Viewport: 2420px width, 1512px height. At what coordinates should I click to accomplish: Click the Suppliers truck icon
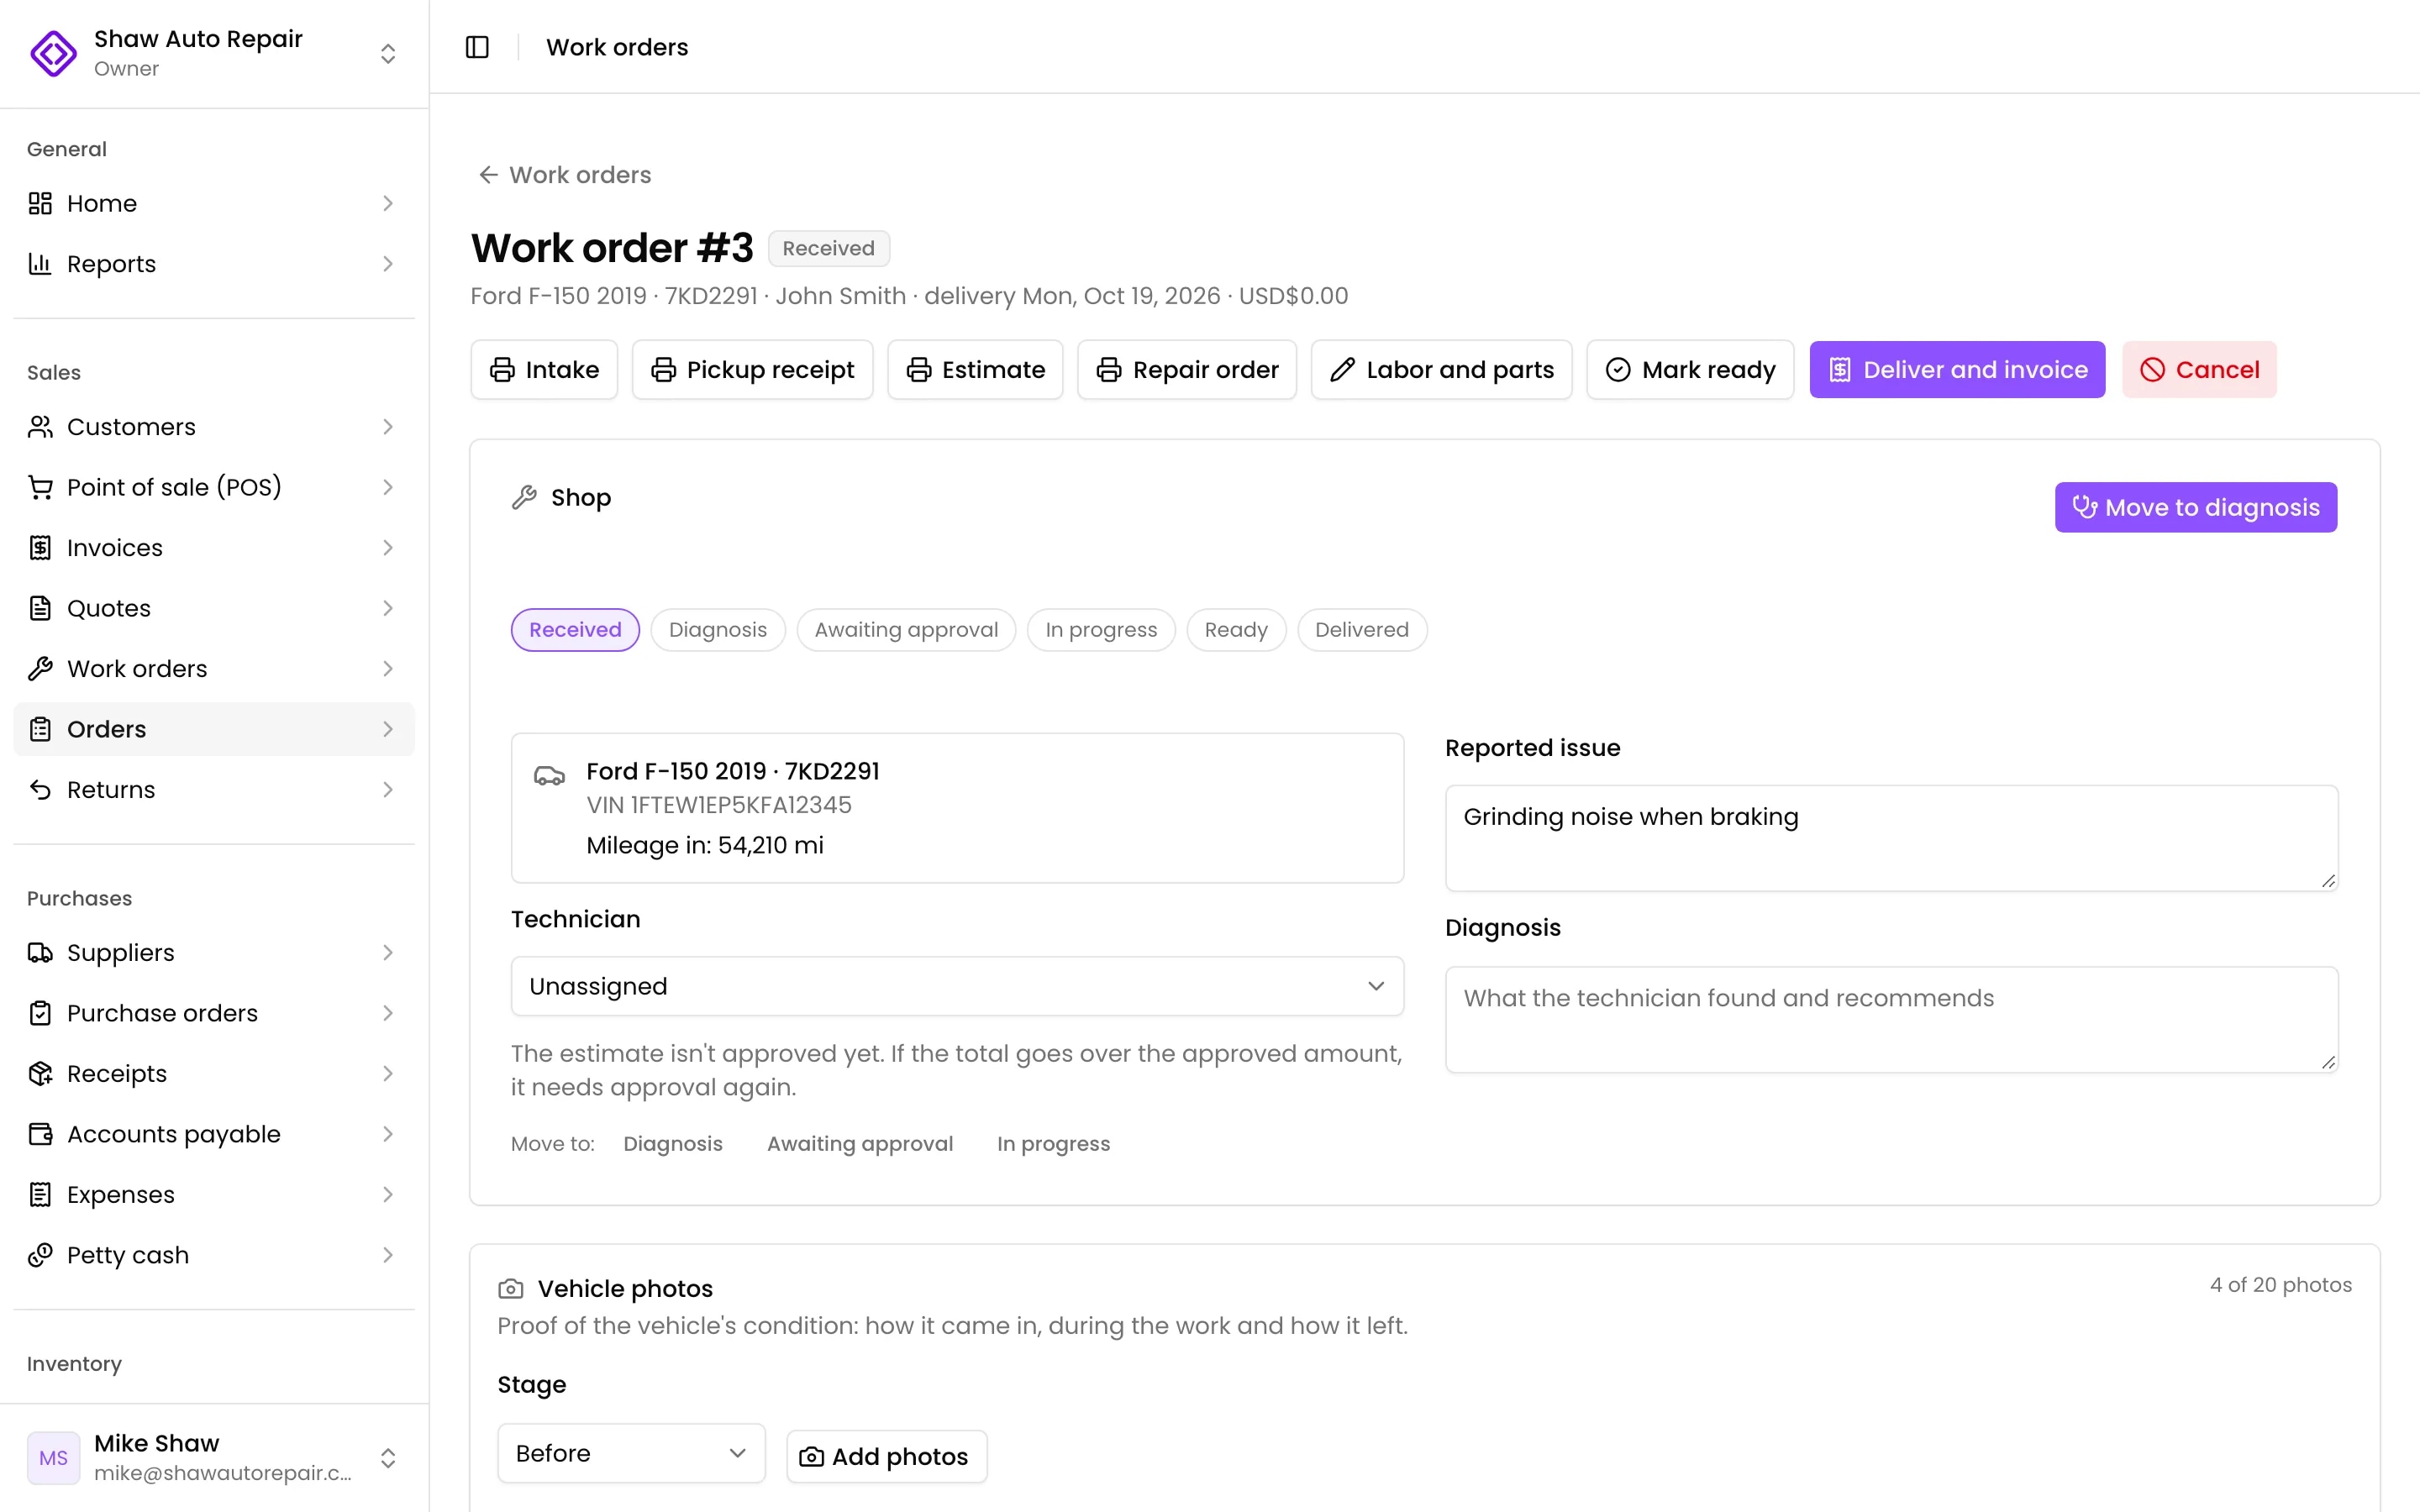tap(40, 953)
